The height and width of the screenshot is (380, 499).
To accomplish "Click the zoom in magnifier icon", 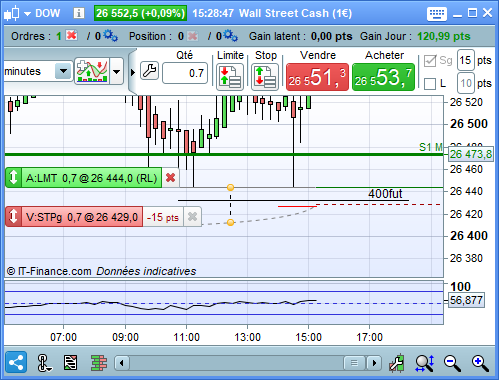I will pos(480,363).
